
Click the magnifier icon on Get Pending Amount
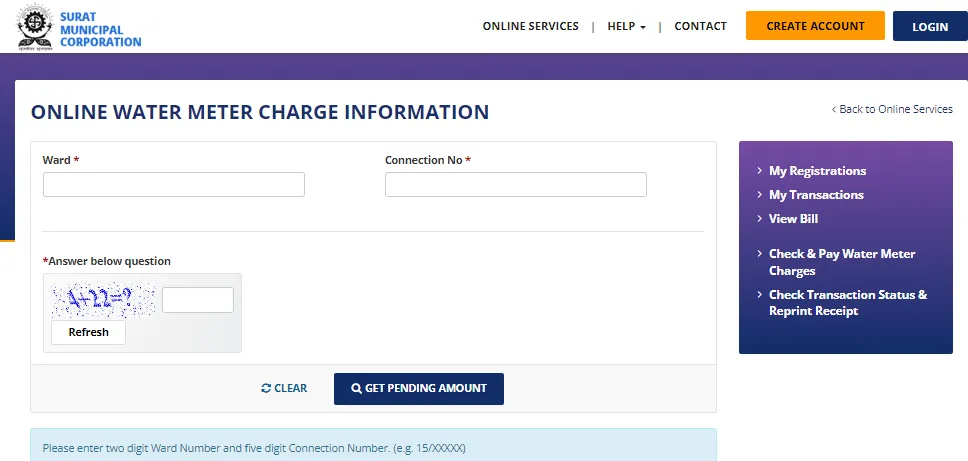356,389
